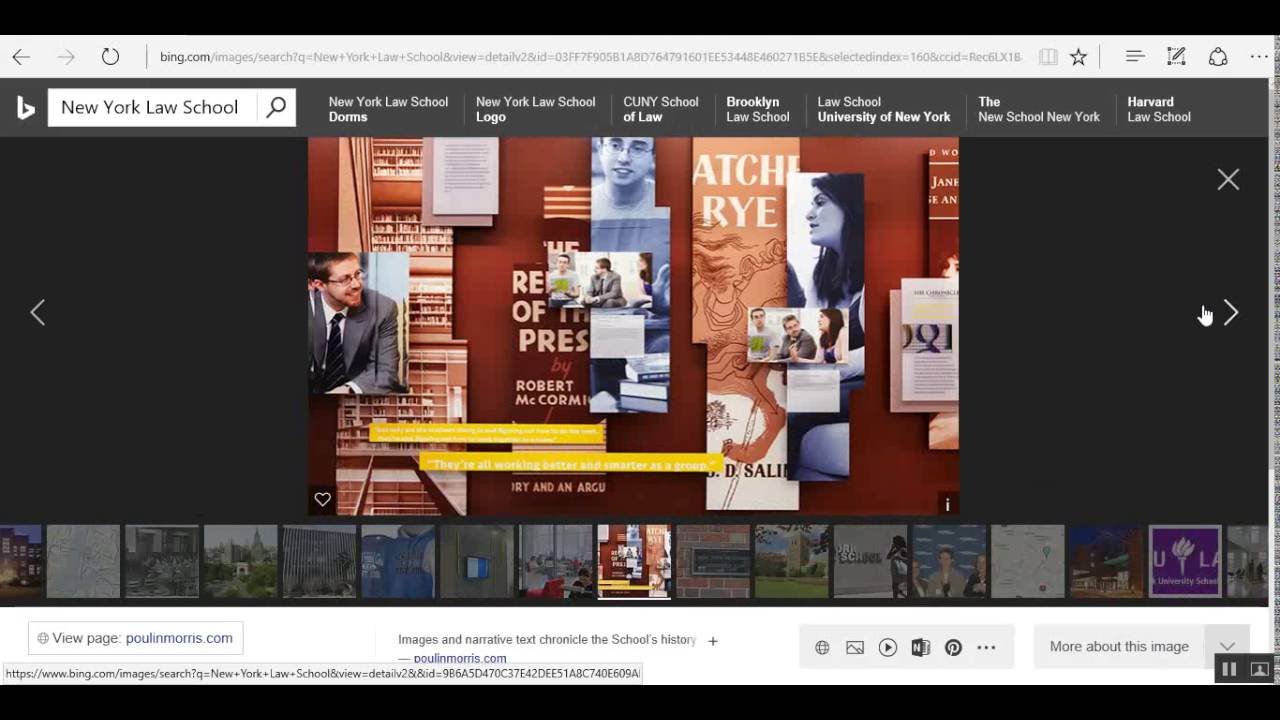
Task: Show the previous image
Action: (x=38, y=313)
